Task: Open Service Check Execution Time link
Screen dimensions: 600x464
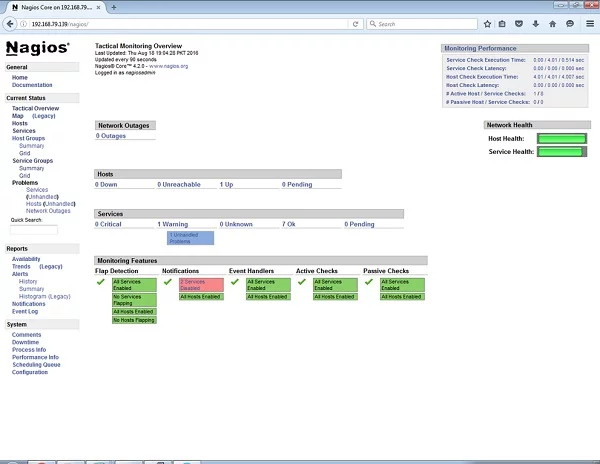Action: pyautogui.click(x=486, y=60)
